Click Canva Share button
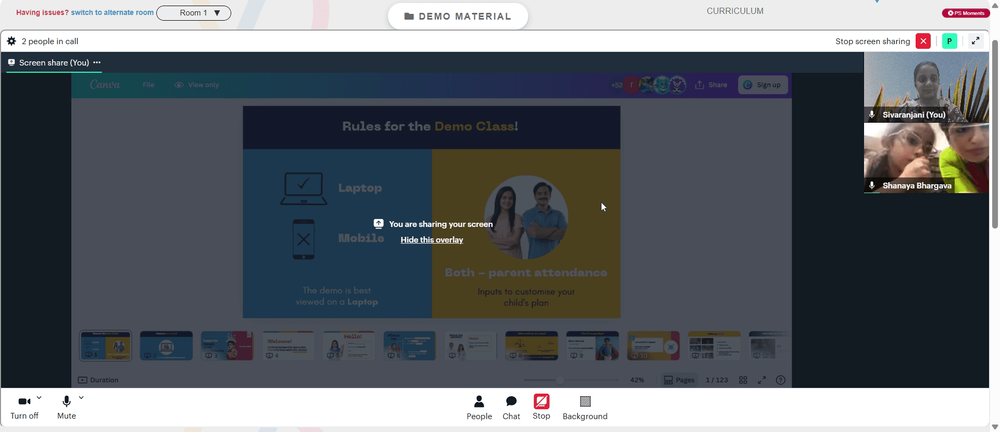Image resolution: width=1000 pixels, height=432 pixels. tap(711, 85)
